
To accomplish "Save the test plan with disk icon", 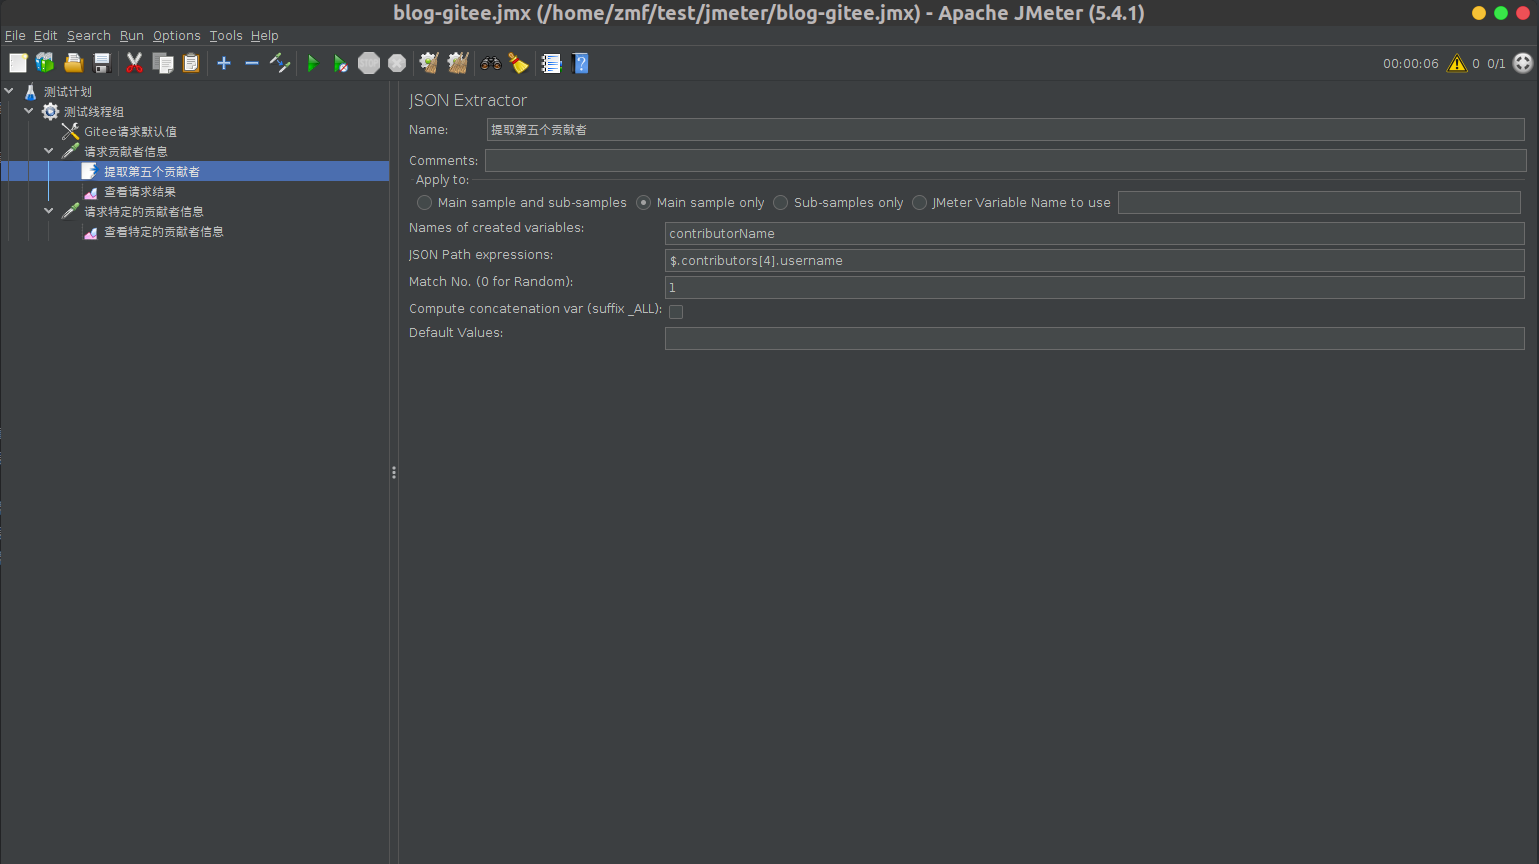I will pyautogui.click(x=101, y=63).
